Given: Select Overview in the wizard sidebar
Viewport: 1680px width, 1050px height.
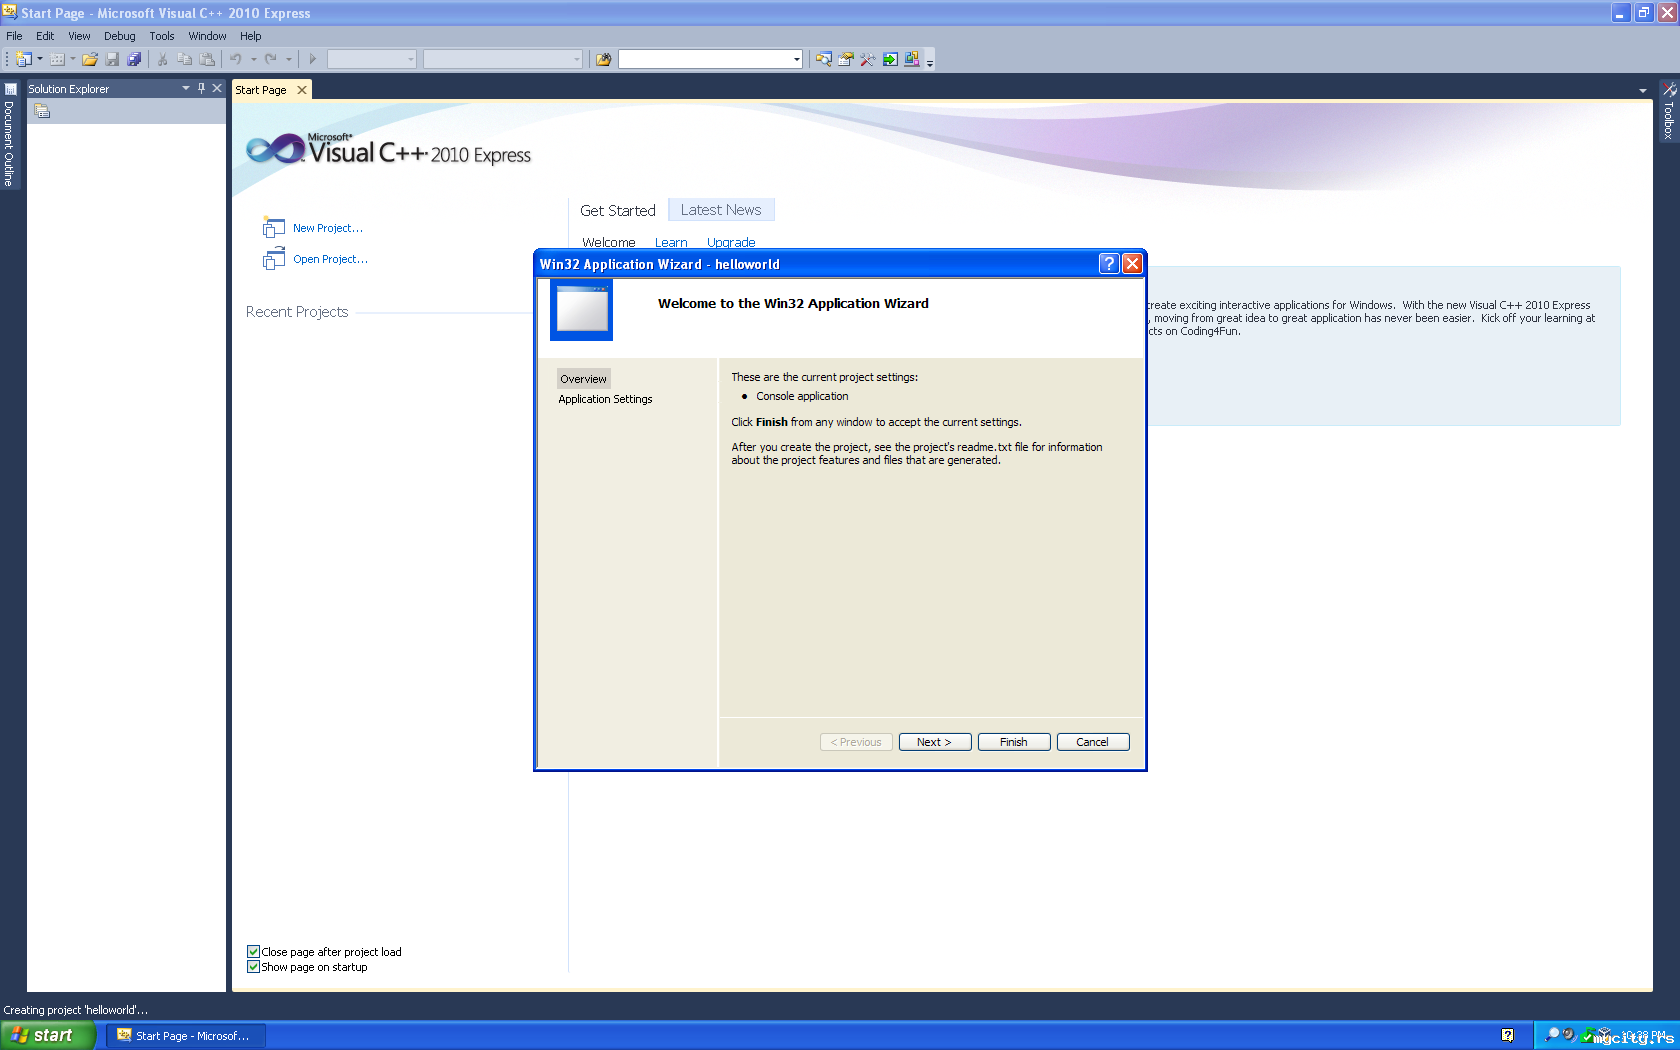Looking at the screenshot, I should coord(583,379).
